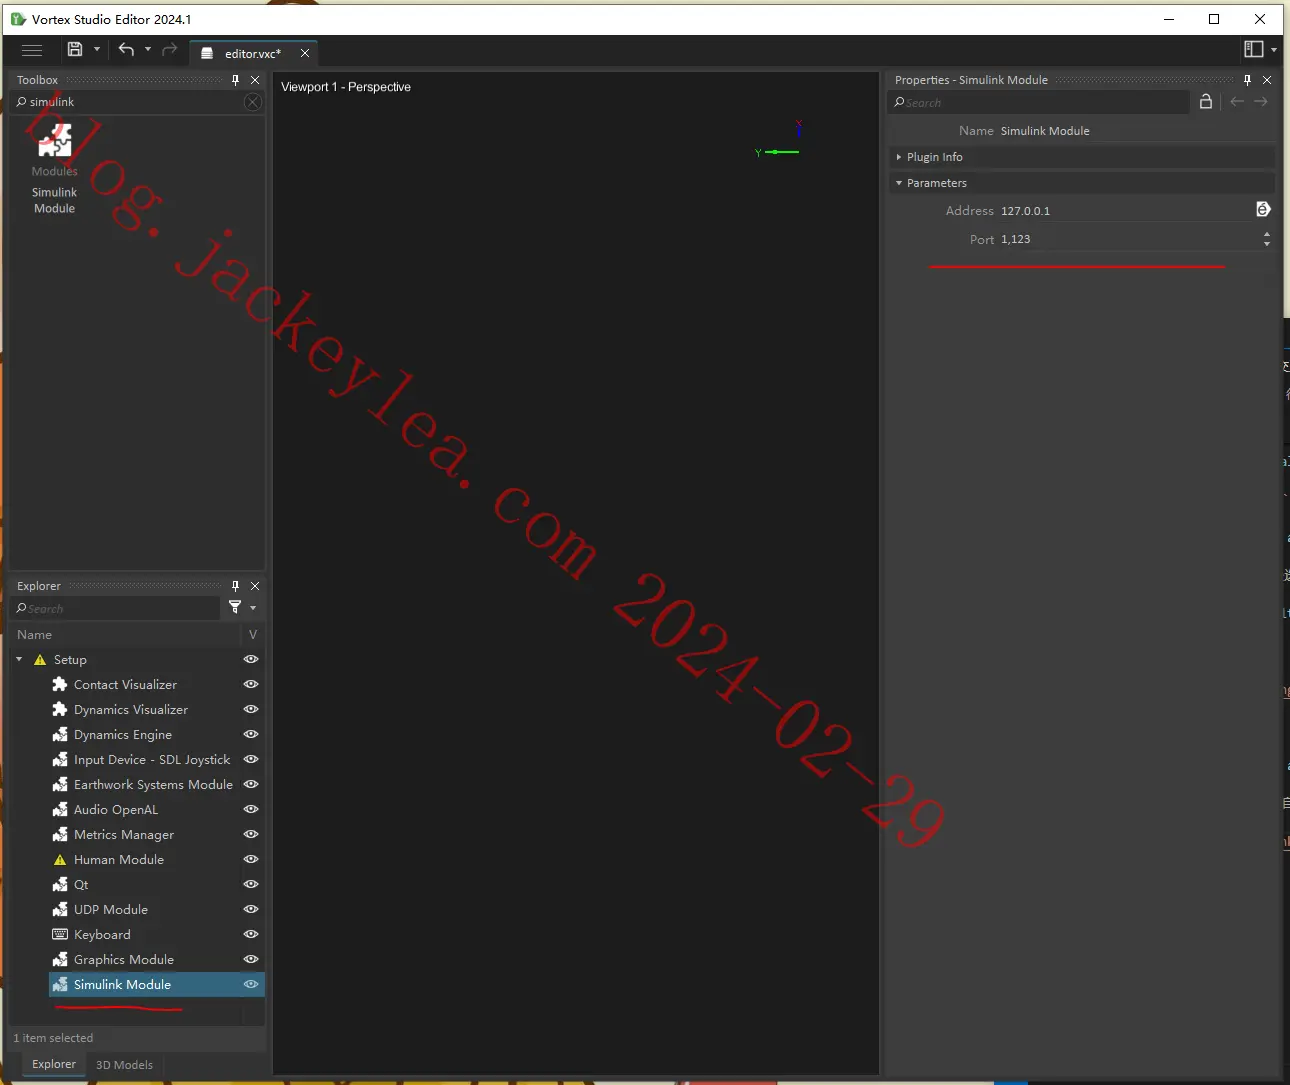Increase the Port value with stepper
Screen dimensions: 1290x1085
point(1267,235)
